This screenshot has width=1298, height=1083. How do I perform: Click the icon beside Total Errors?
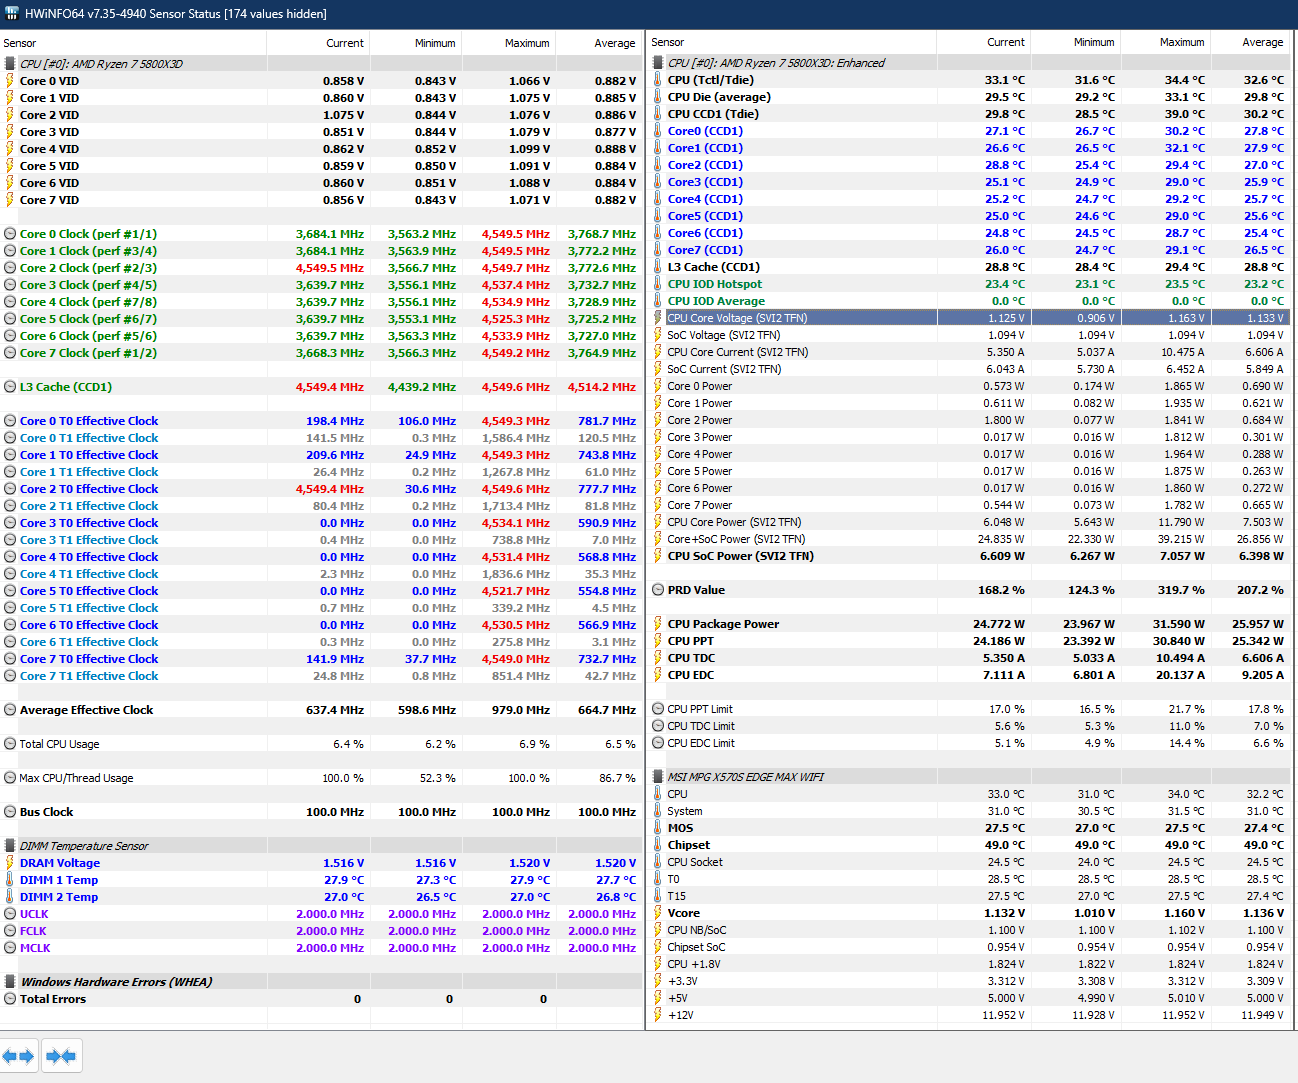coord(10,999)
